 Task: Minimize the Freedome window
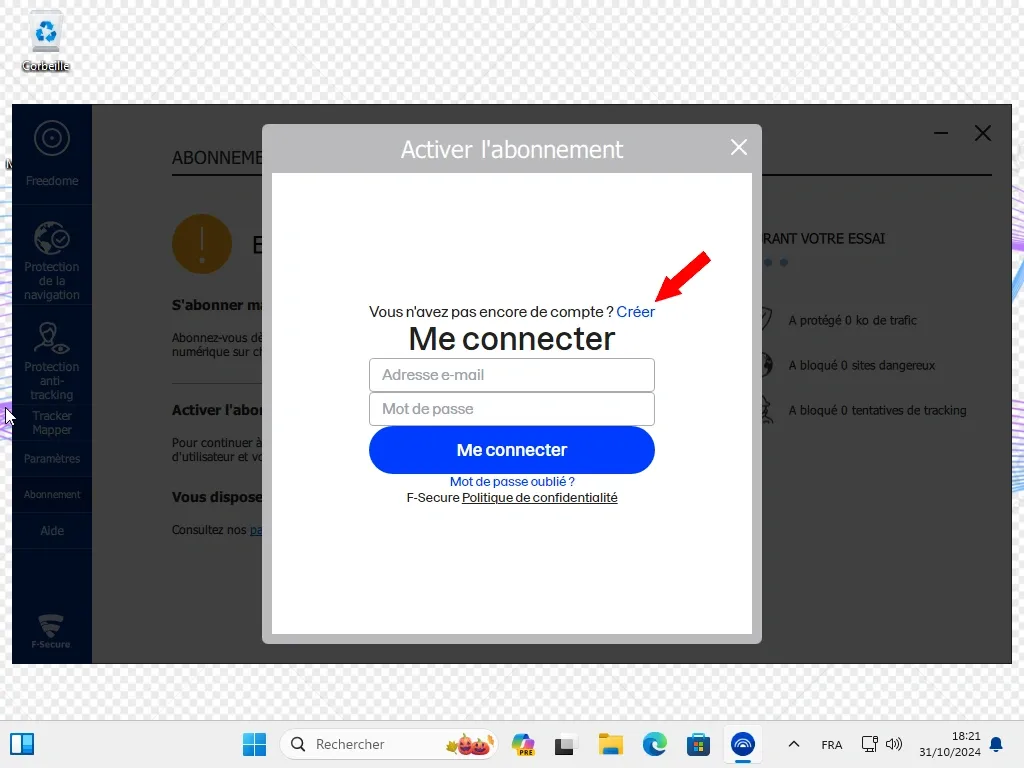[940, 133]
